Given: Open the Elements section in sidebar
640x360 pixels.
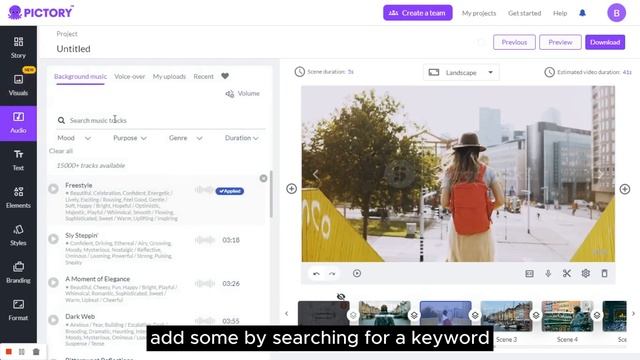Looking at the screenshot, I should [x=18, y=198].
